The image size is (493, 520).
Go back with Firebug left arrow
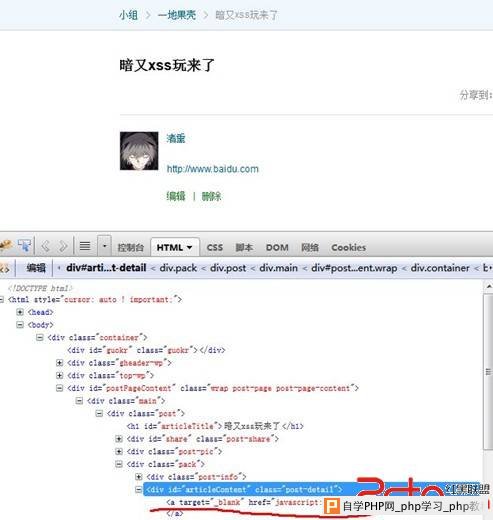pyautogui.click(x=45, y=246)
